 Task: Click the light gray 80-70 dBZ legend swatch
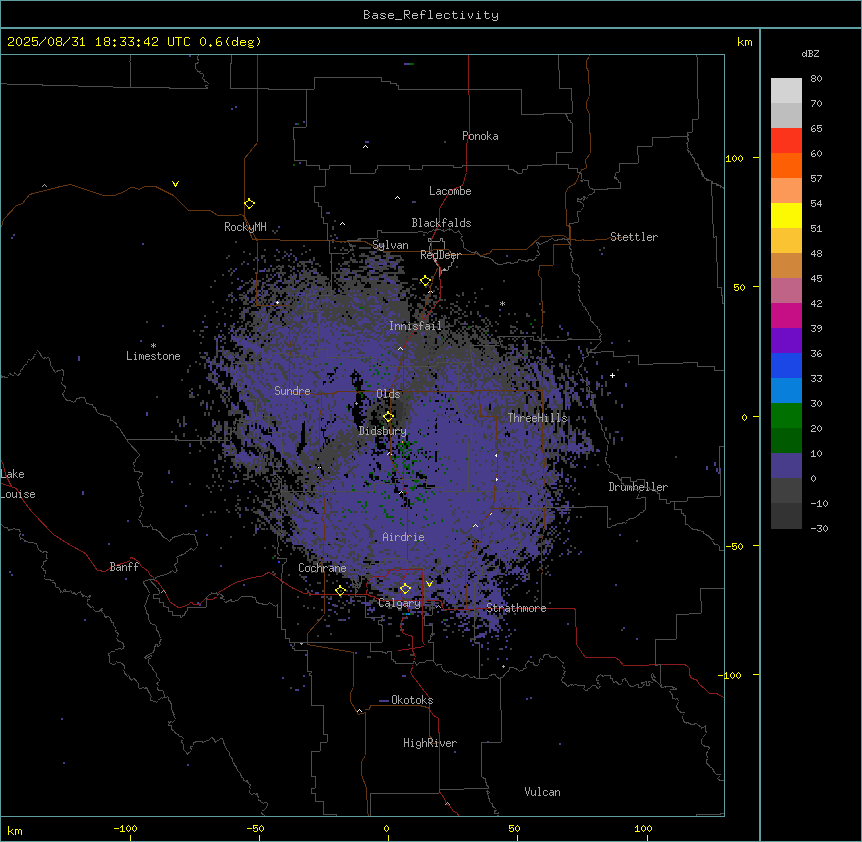pos(786,91)
